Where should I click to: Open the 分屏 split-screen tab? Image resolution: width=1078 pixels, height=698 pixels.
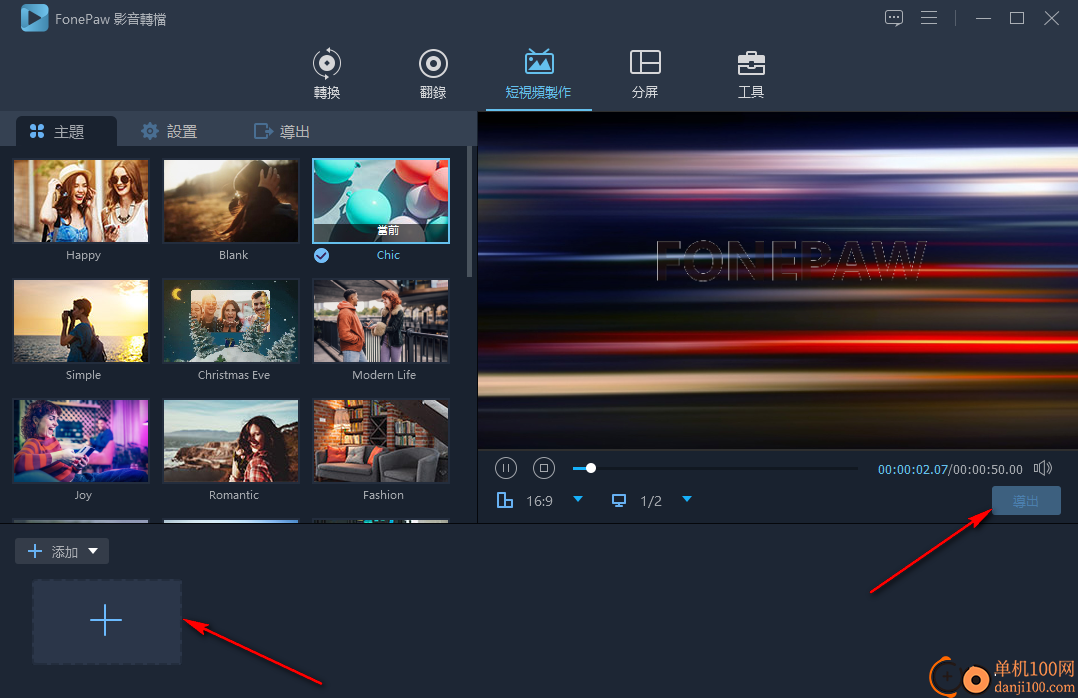645,74
